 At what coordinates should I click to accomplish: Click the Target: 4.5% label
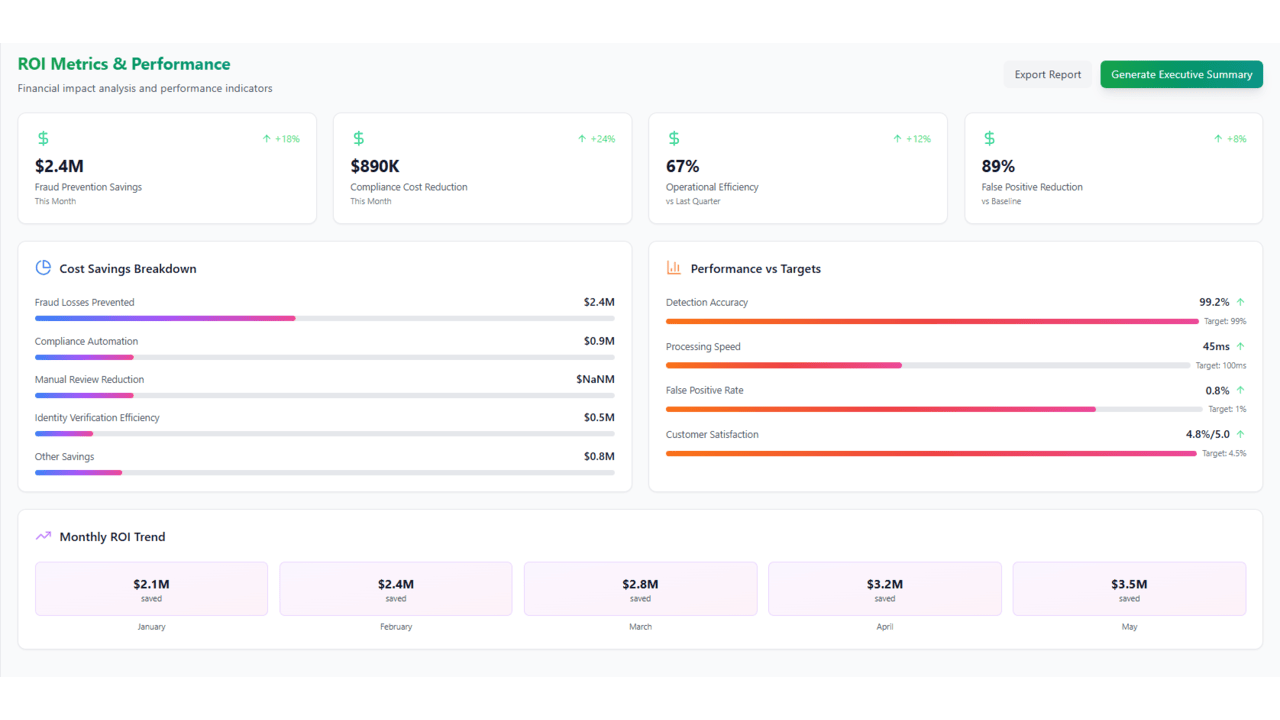[1224, 453]
